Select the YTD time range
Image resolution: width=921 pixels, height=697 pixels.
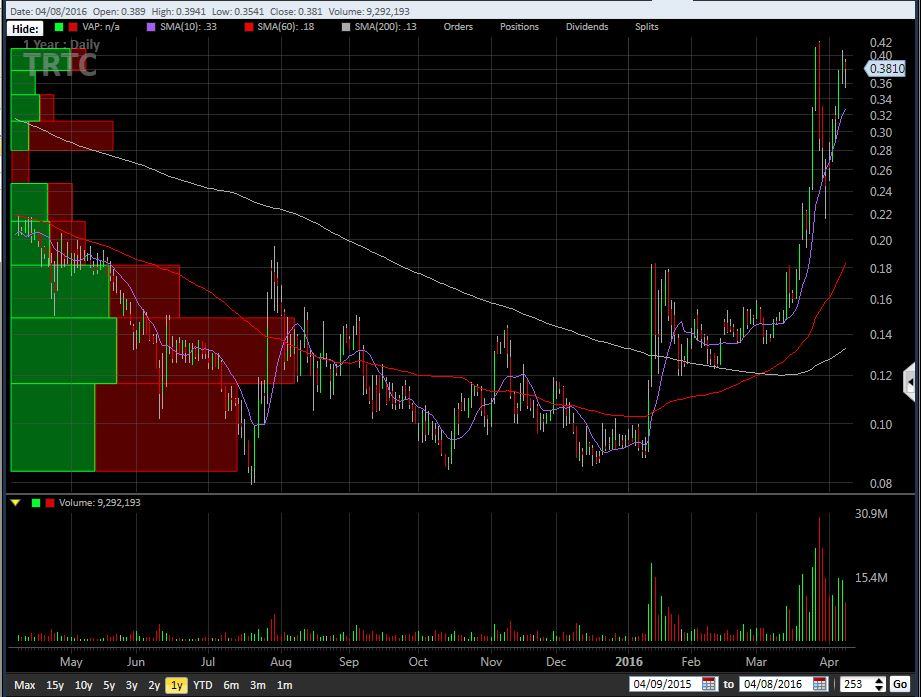(202, 685)
